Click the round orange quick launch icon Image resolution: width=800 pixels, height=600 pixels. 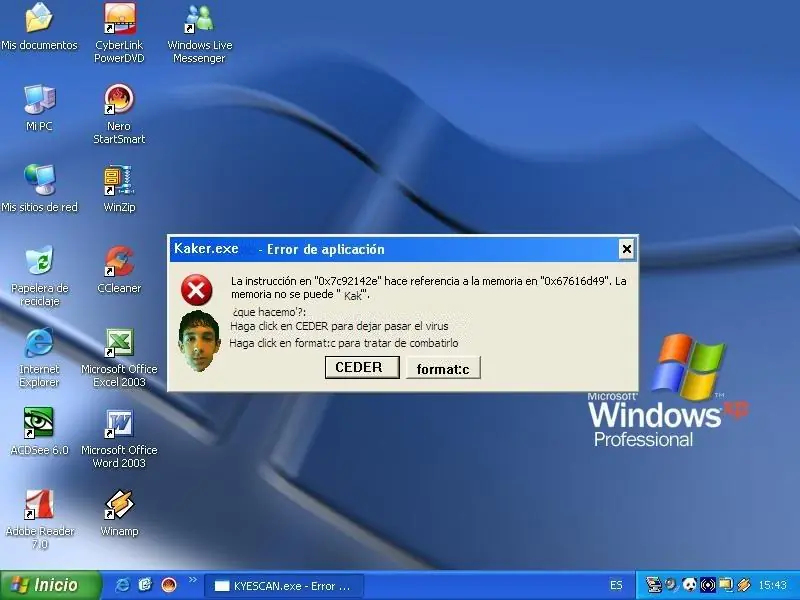tap(169, 585)
